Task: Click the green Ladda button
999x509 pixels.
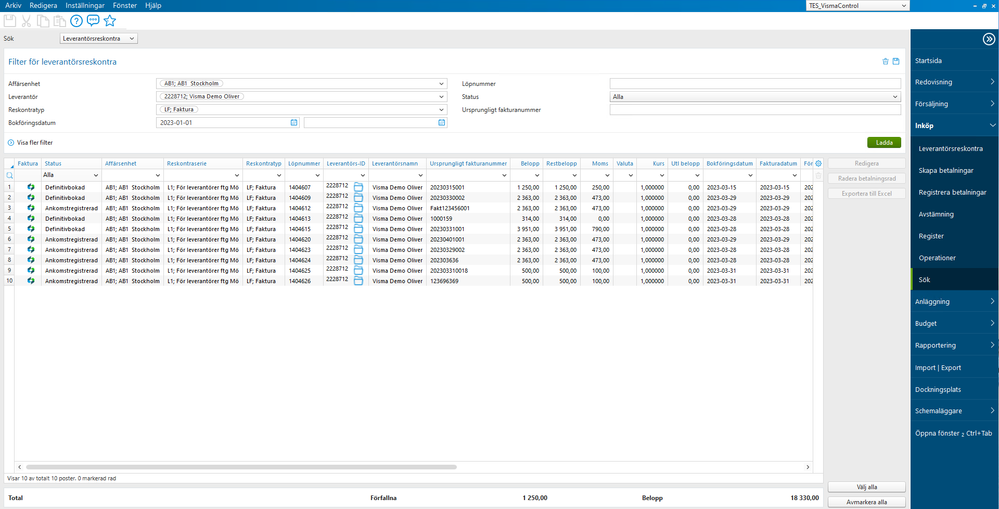Action: point(883,143)
